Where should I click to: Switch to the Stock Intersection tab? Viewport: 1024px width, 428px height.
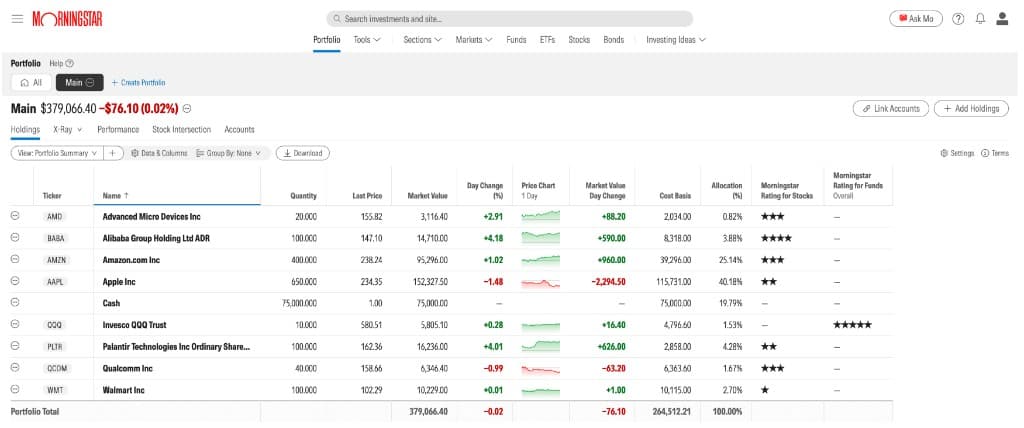(x=182, y=129)
